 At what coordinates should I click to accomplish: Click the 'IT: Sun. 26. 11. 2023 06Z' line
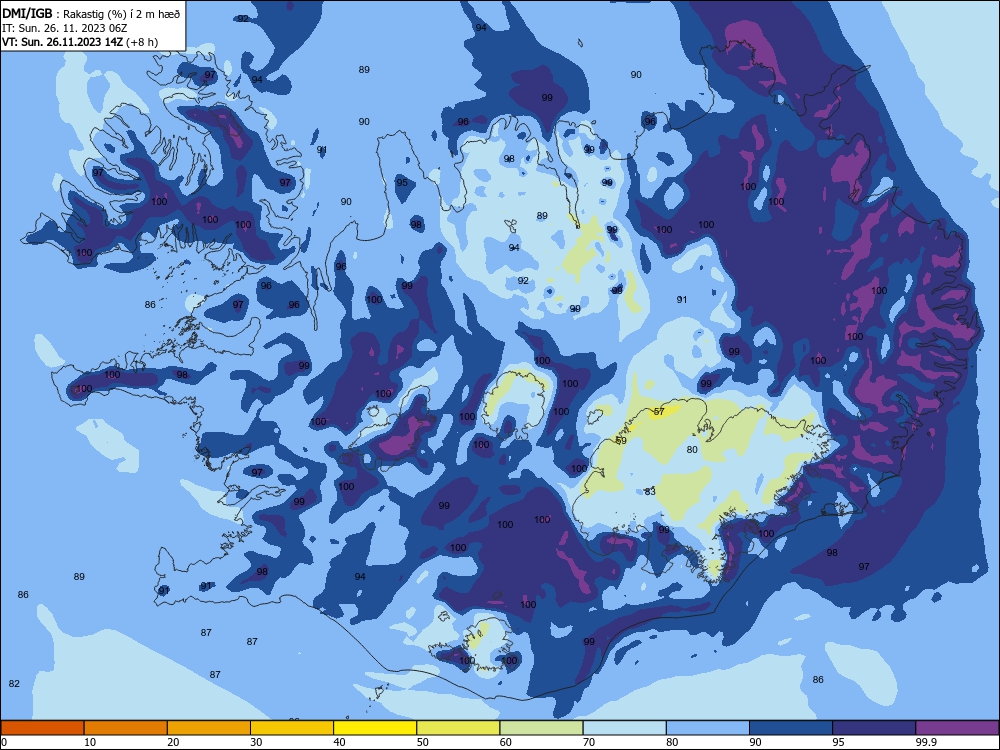tap(65, 28)
